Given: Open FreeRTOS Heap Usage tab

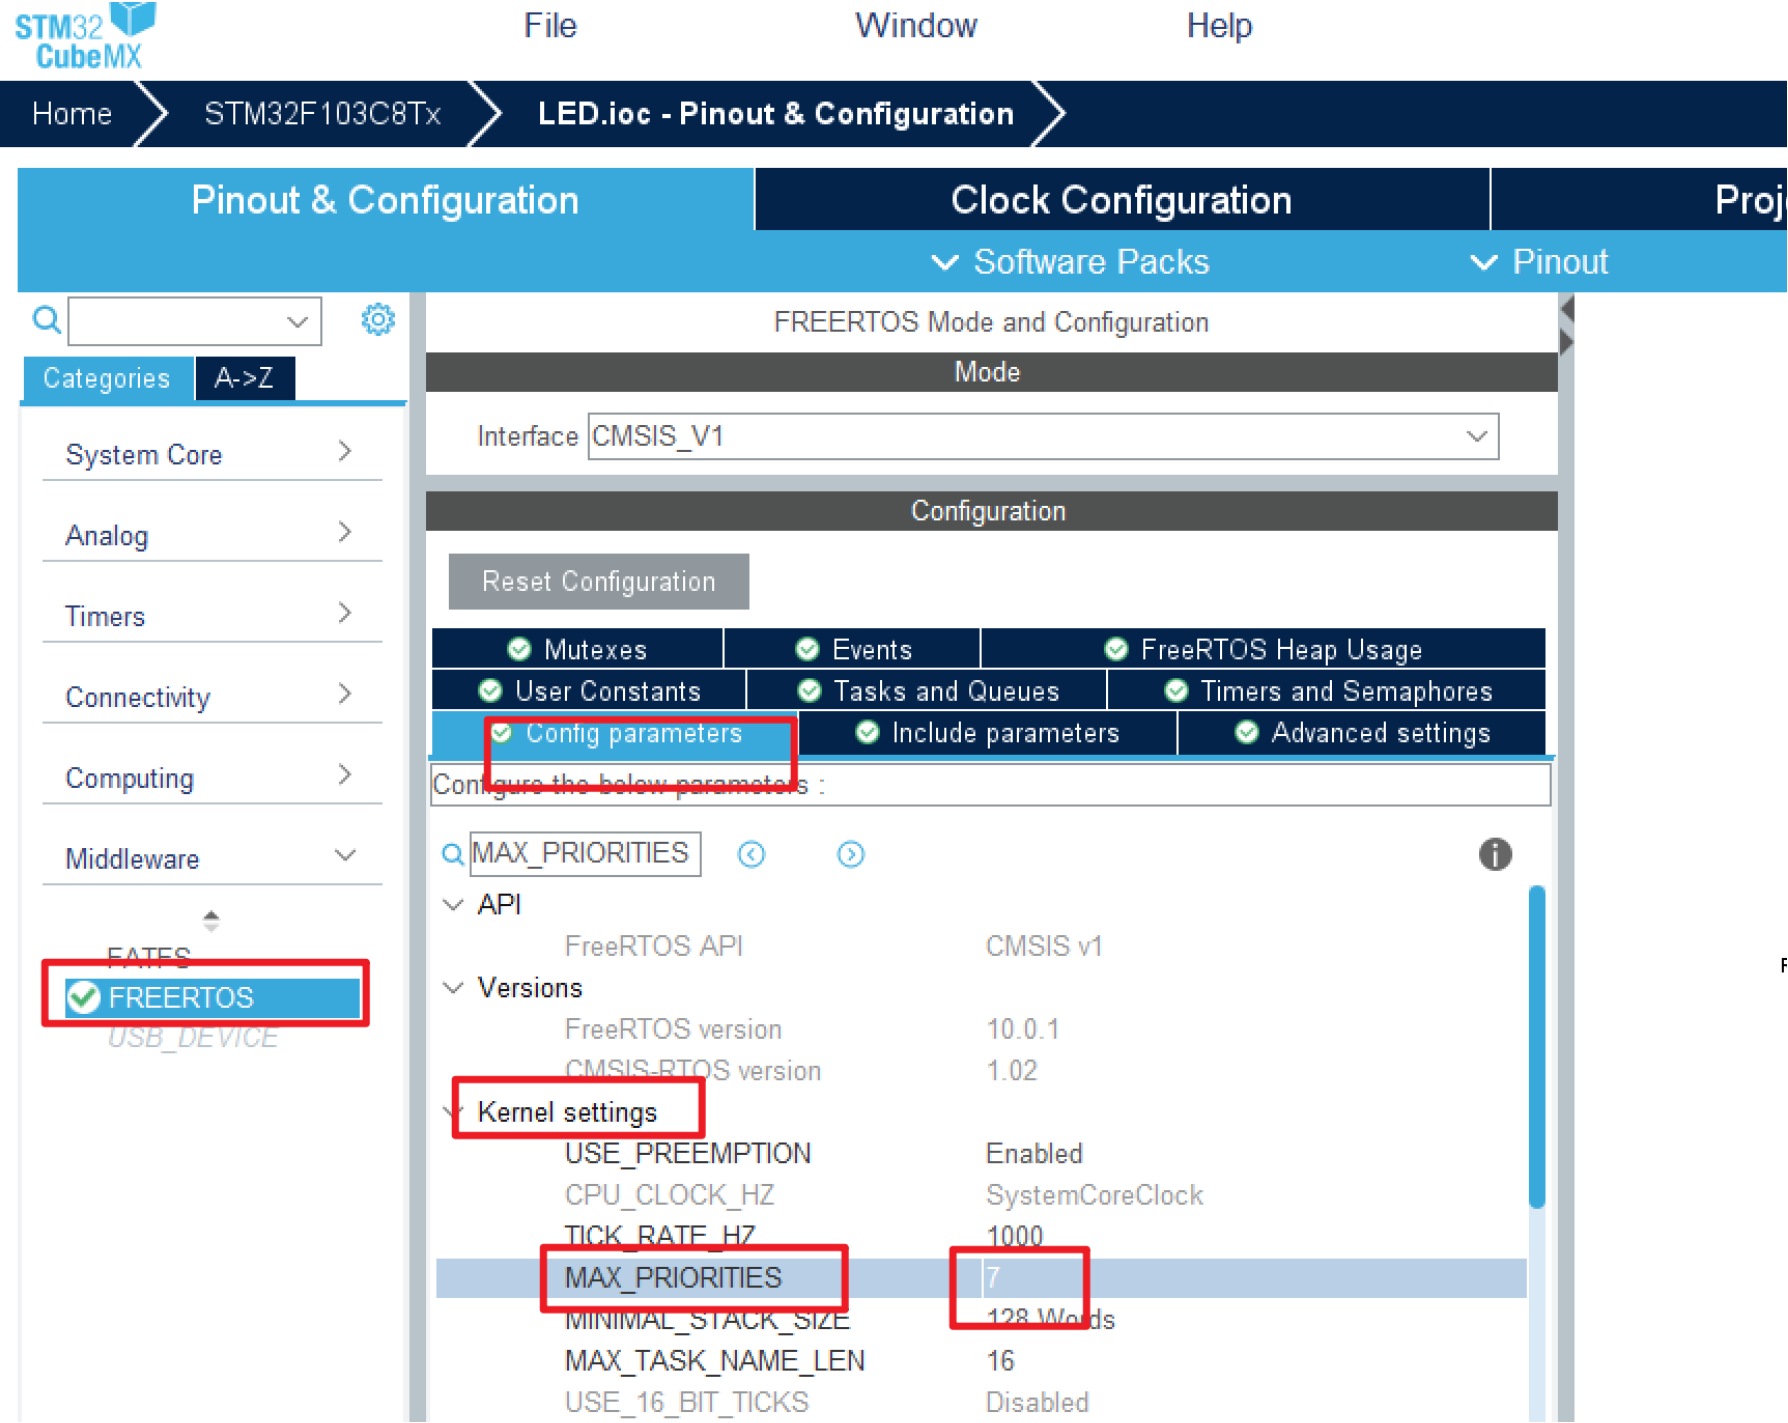Looking at the screenshot, I should (1263, 649).
